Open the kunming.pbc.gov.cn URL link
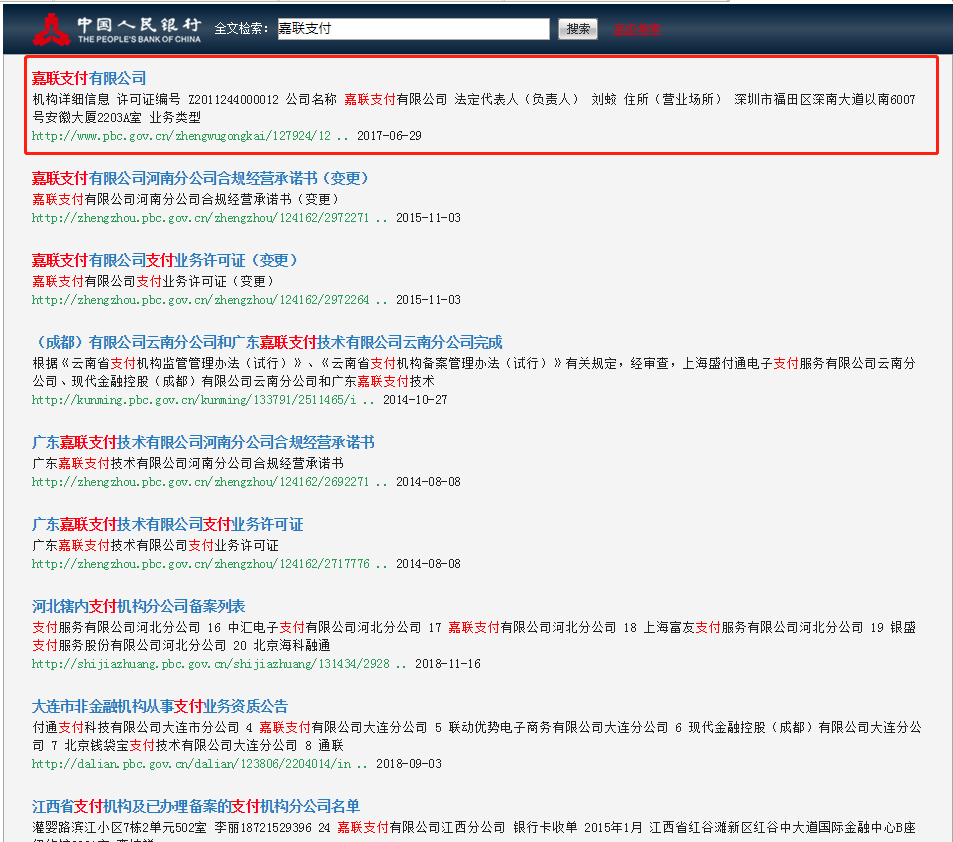 click(x=203, y=399)
